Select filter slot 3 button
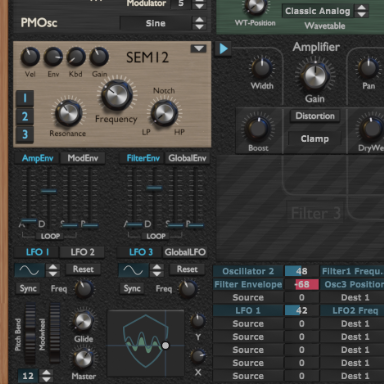The height and width of the screenshot is (384, 384). [x=25, y=134]
